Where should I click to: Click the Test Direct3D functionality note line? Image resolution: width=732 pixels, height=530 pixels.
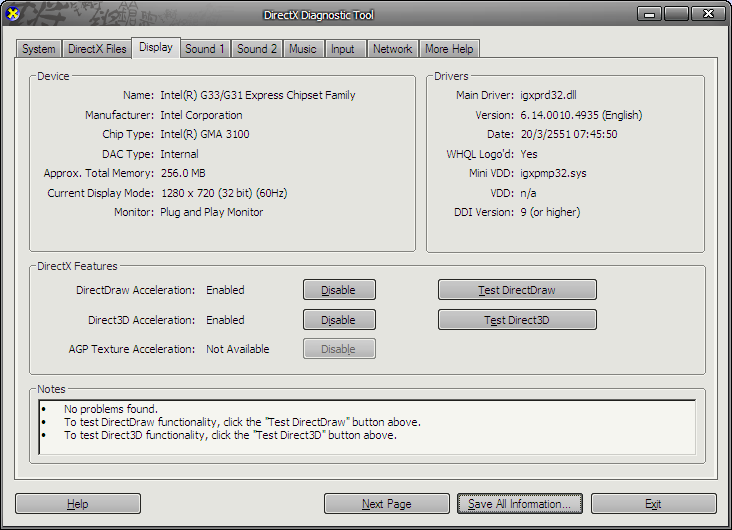click(230, 435)
